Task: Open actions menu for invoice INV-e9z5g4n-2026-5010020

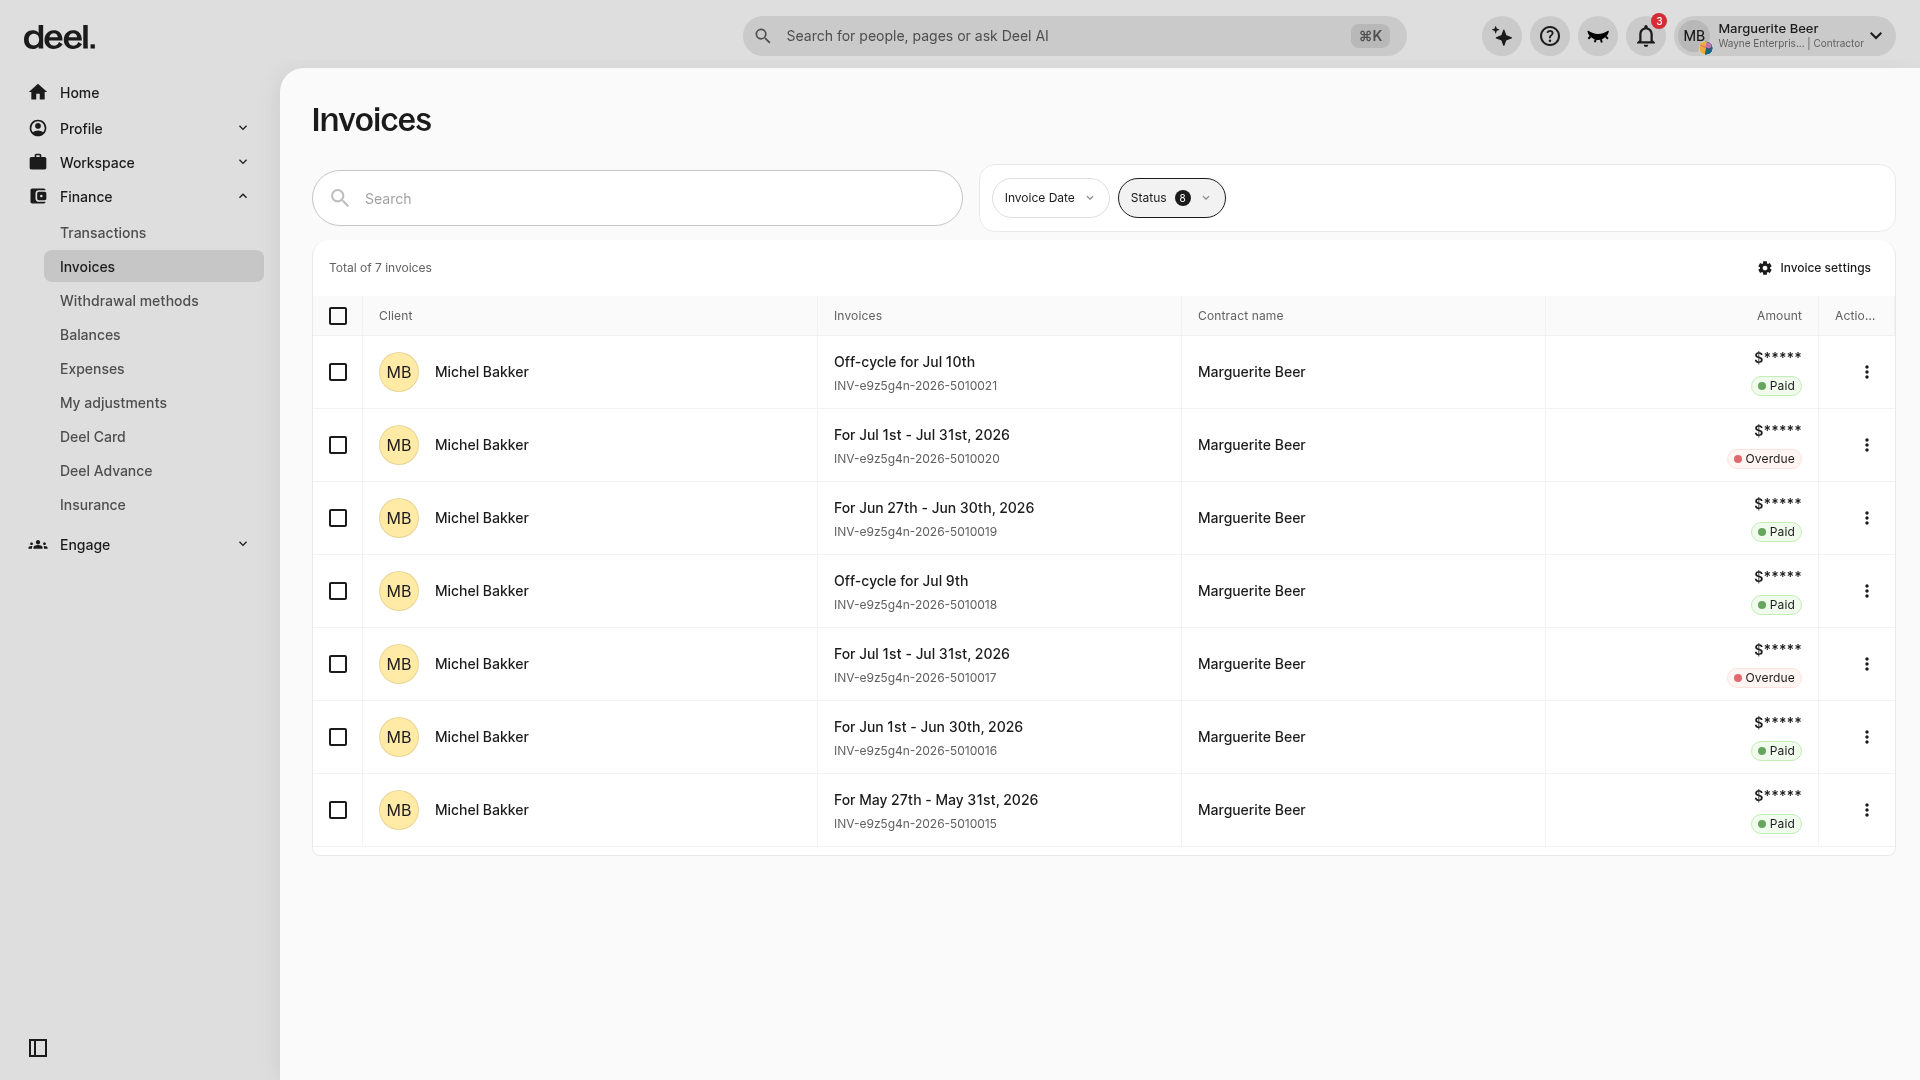Action: tap(1866, 445)
